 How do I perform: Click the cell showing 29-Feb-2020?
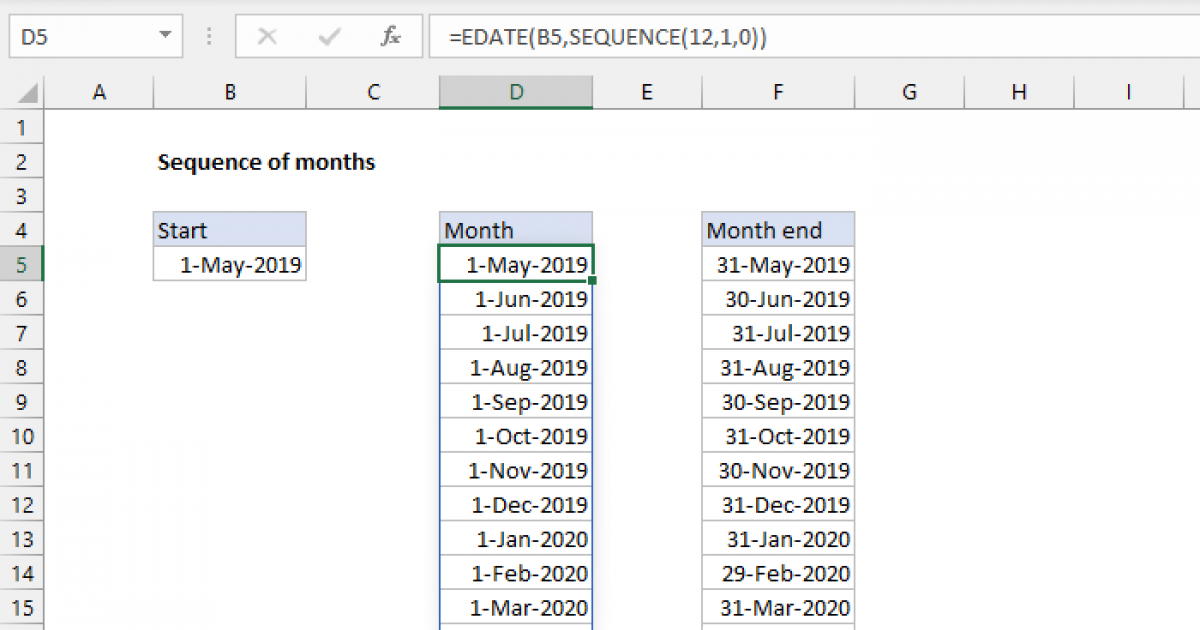778,573
